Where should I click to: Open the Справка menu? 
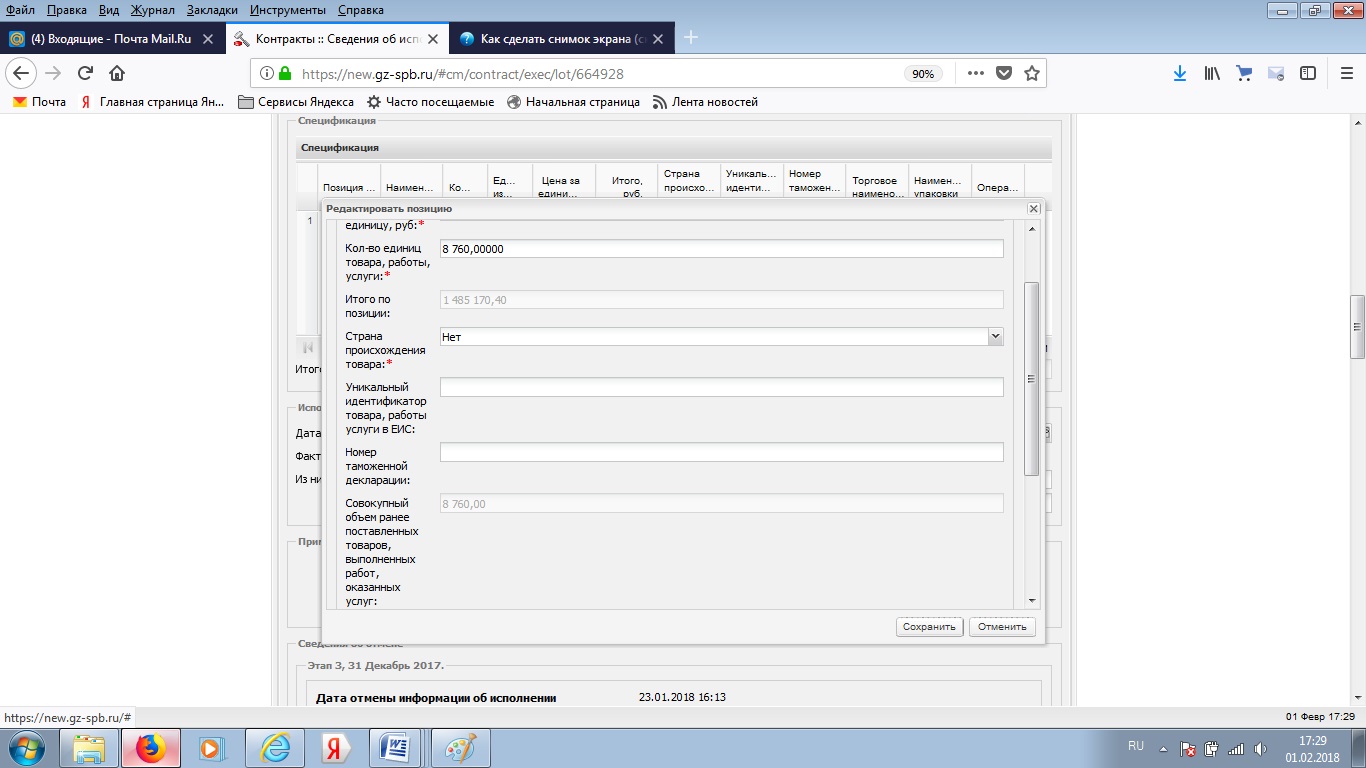pyautogui.click(x=360, y=10)
